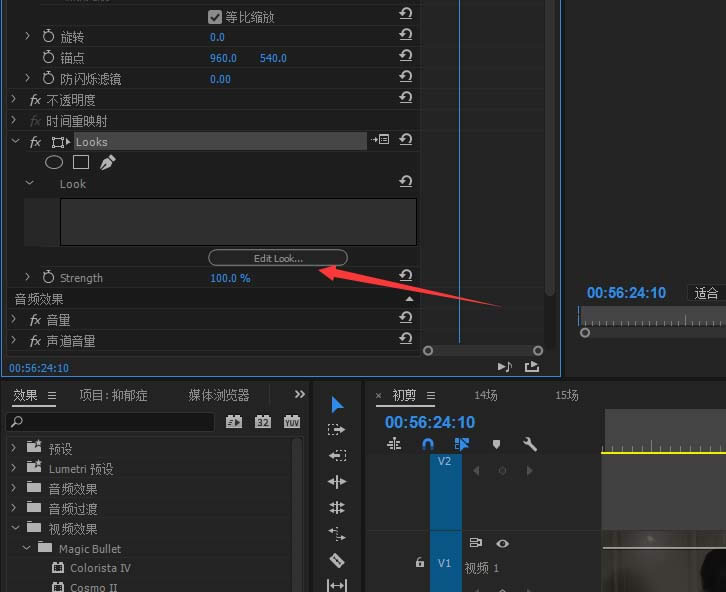
Task: Reset the Strength parameter
Action: click(x=406, y=277)
